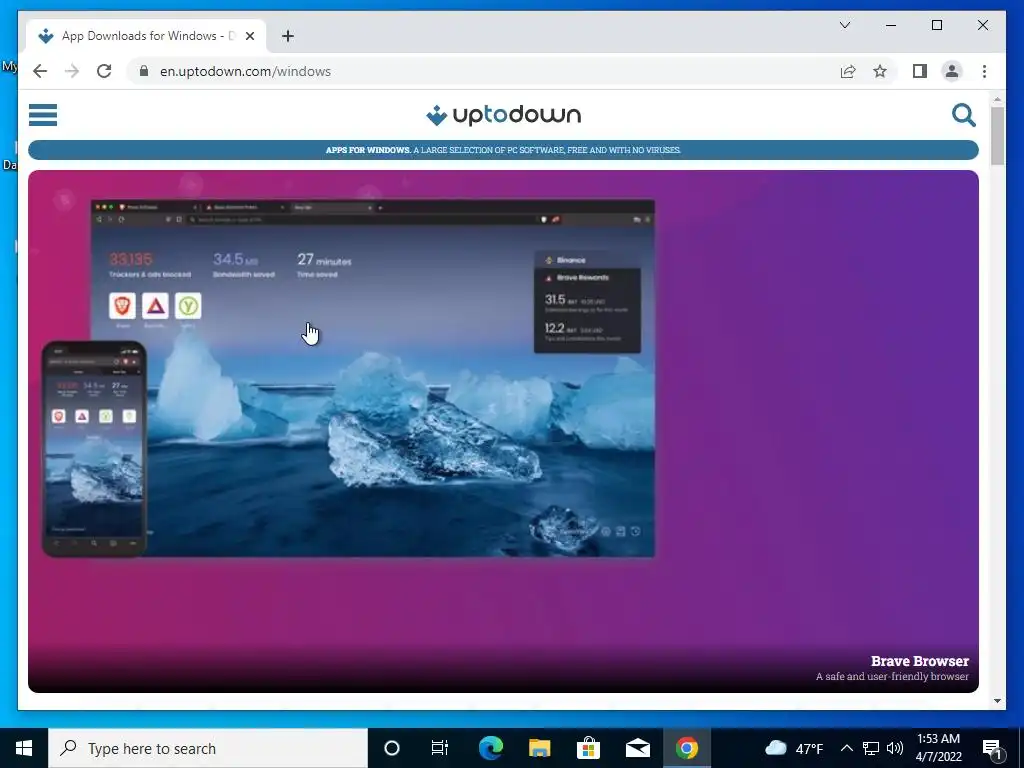
Task: Open Mail app from taskbar
Action: [637, 748]
